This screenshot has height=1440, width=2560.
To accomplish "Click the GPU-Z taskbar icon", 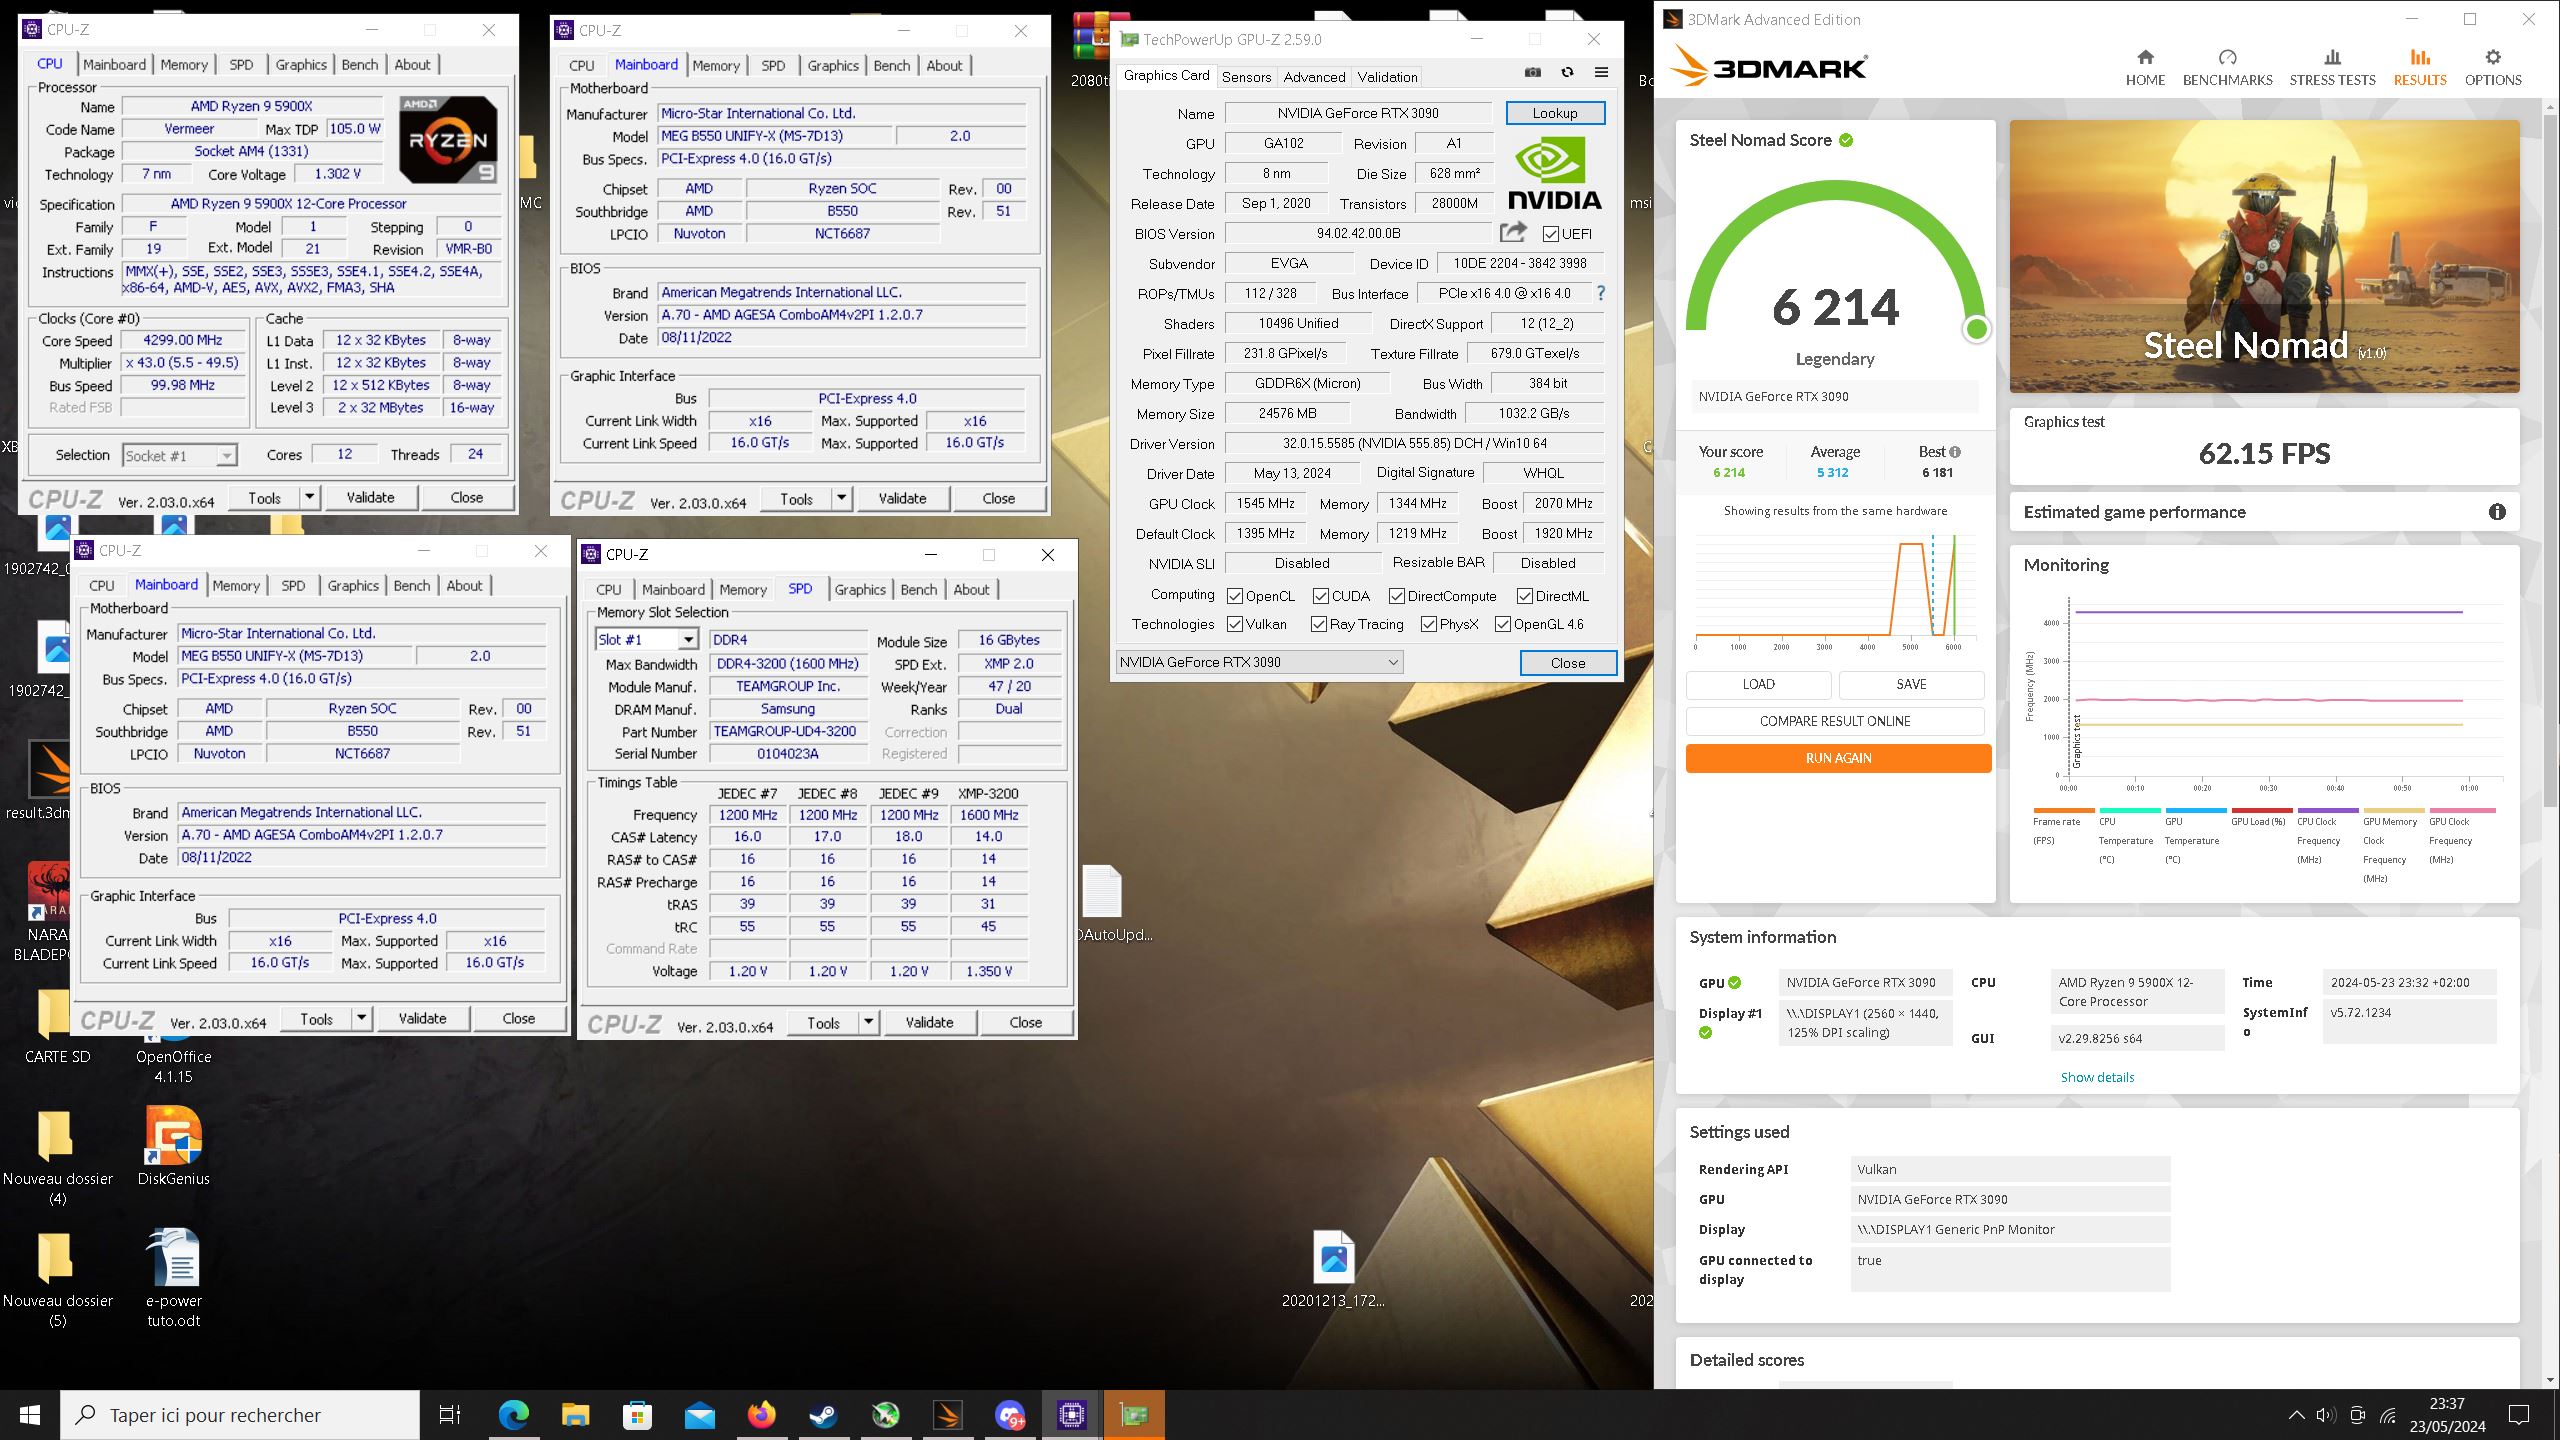I will point(1133,1415).
